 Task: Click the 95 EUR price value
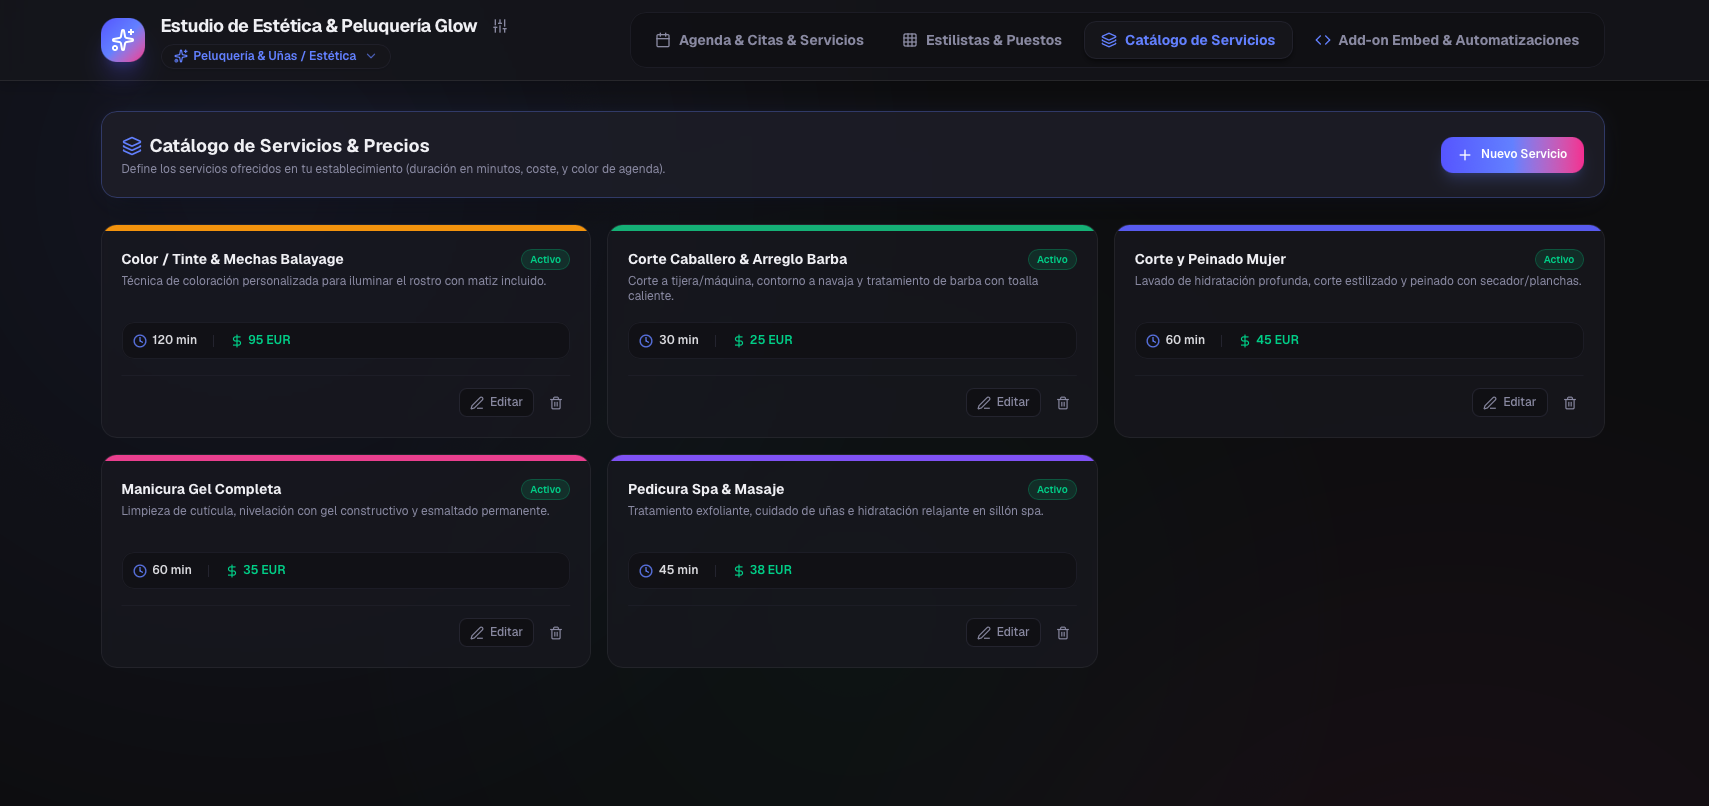point(269,340)
